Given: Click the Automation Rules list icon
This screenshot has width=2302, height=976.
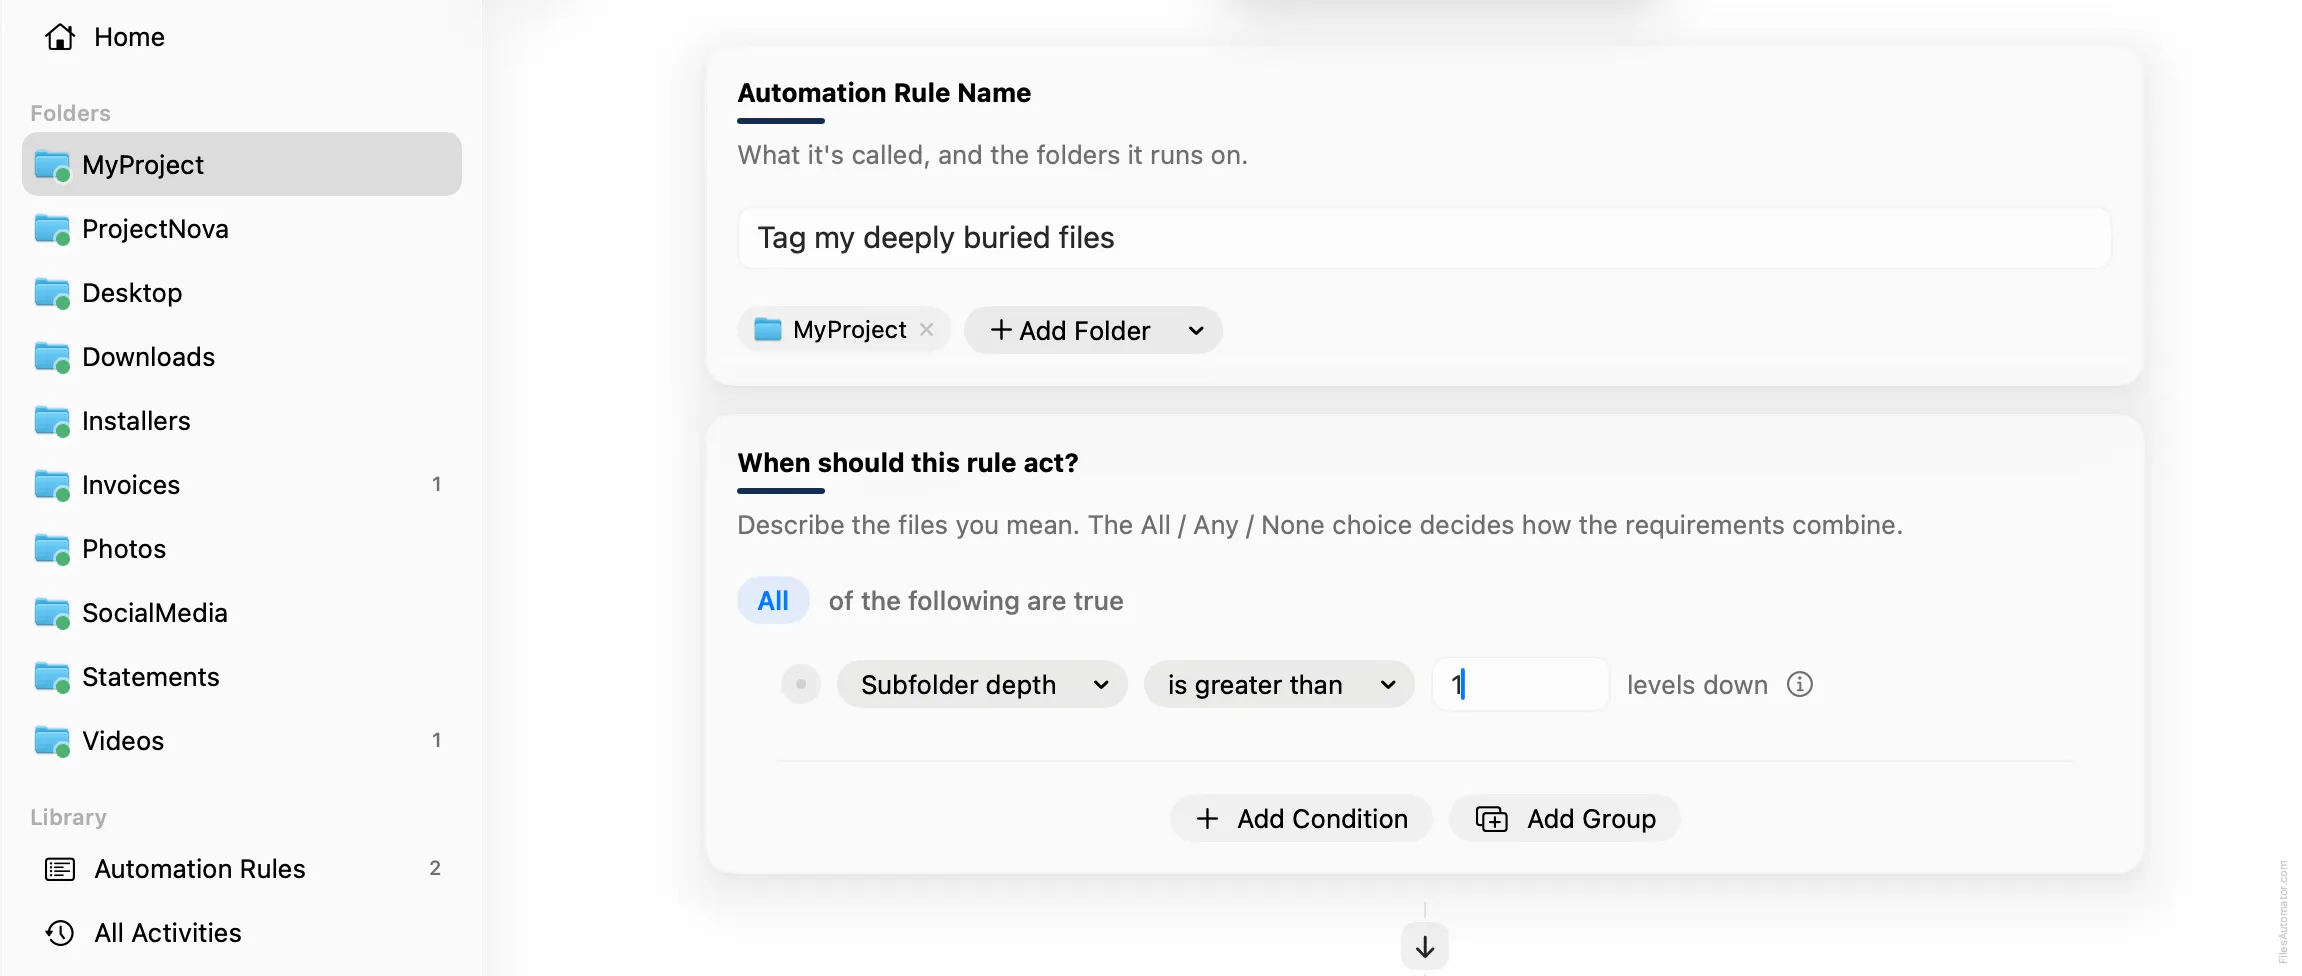Looking at the screenshot, I should [x=60, y=869].
